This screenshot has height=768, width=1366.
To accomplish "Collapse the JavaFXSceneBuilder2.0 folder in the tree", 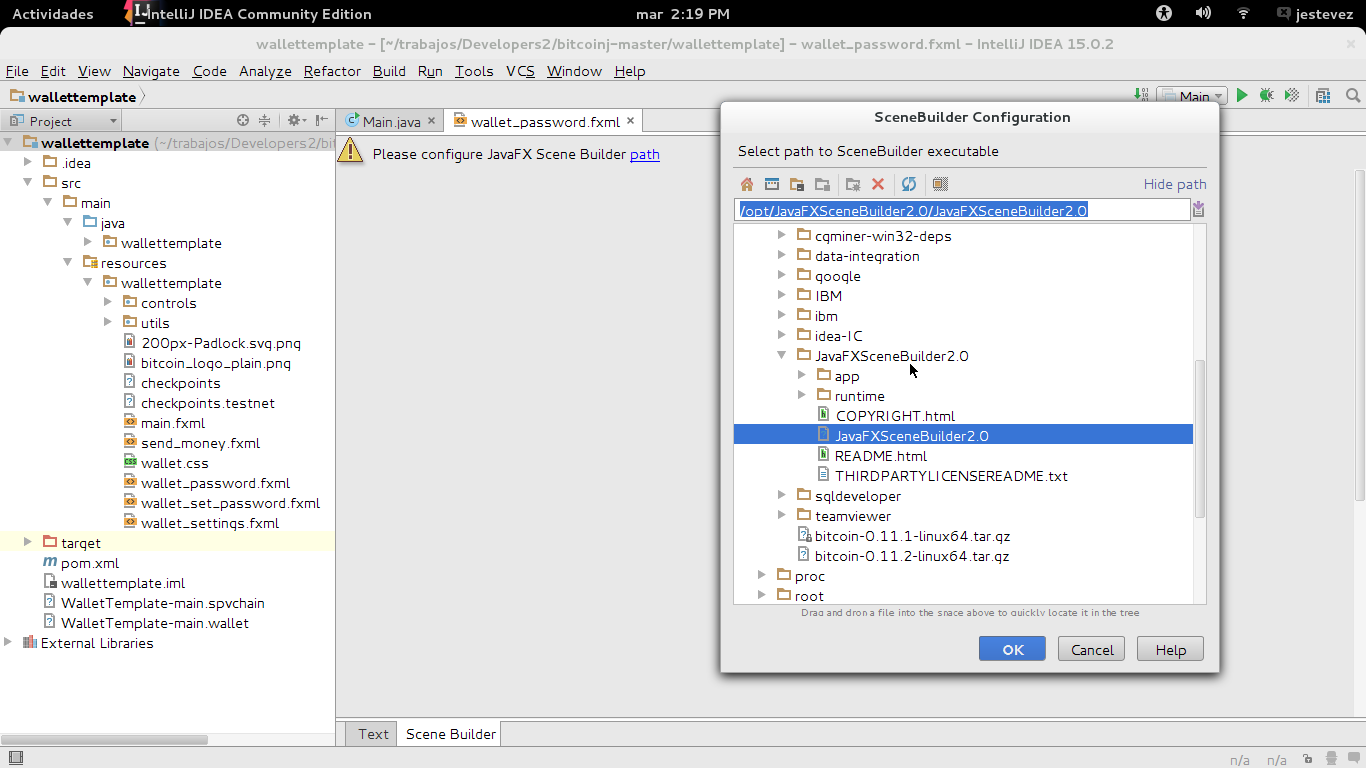I will point(782,356).
